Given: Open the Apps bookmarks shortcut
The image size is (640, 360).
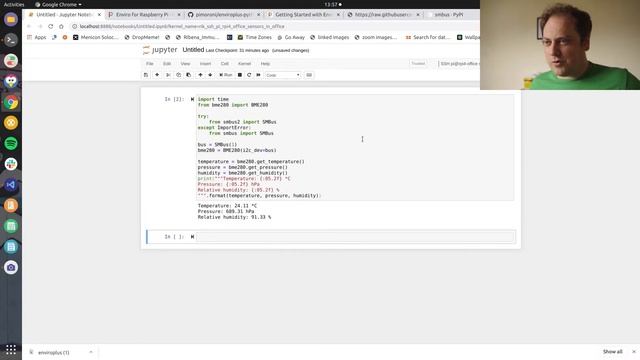Looking at the screenshot, I should click(37, 37).
